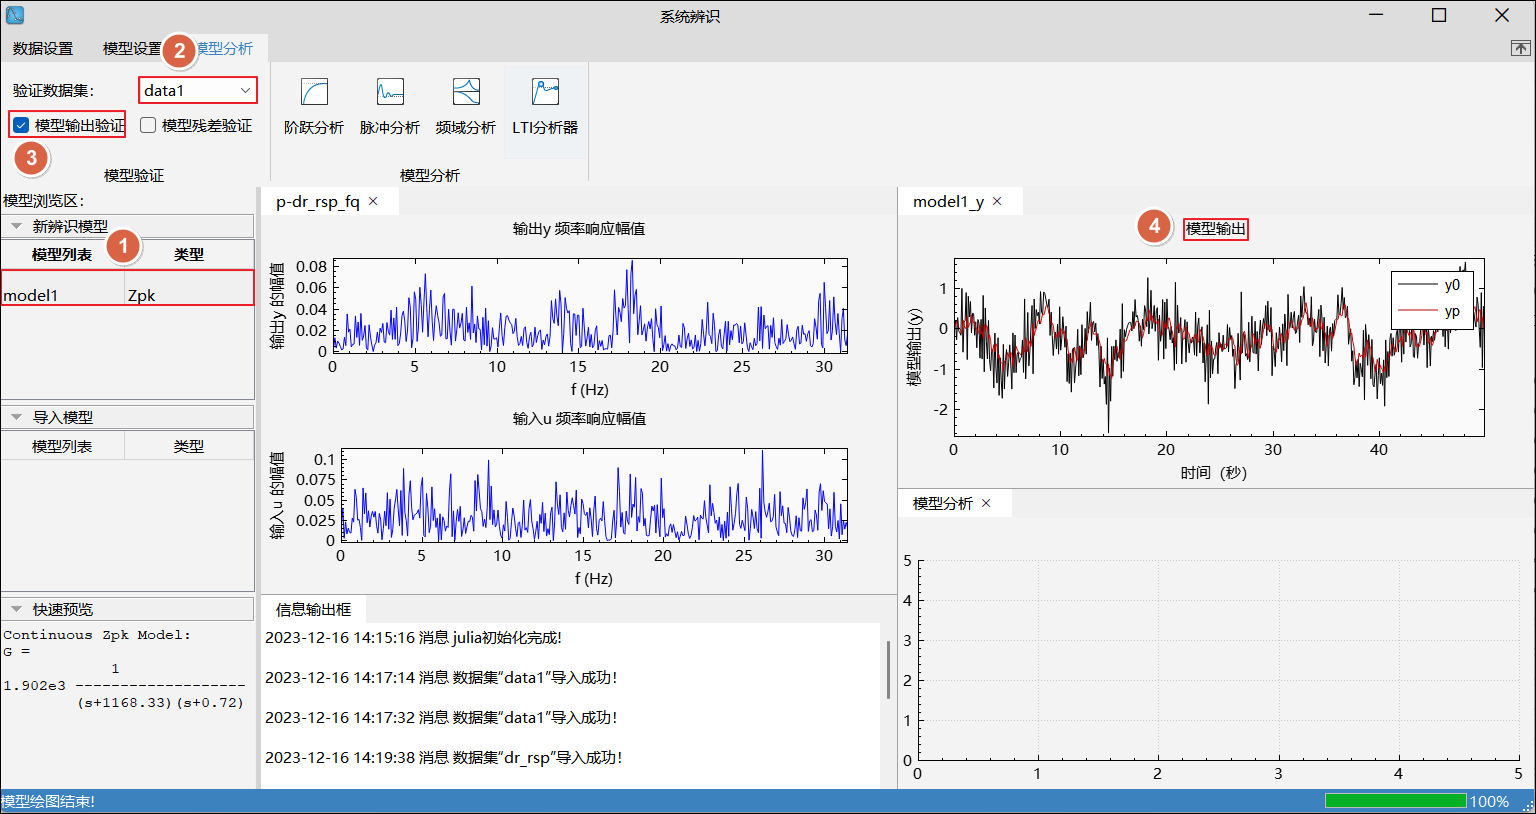1536x814 pixels.
Task: Open the 验证数据集 data1 dropdown
Action: point(198,90)
